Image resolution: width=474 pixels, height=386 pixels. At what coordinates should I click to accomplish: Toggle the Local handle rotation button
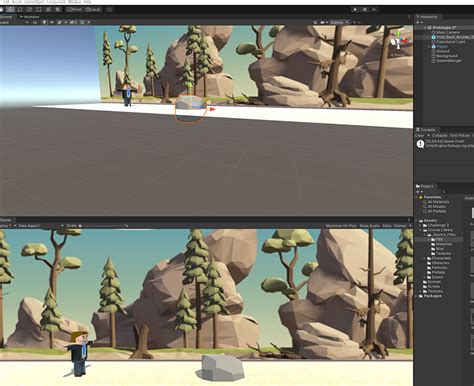(x=93, y=9)
